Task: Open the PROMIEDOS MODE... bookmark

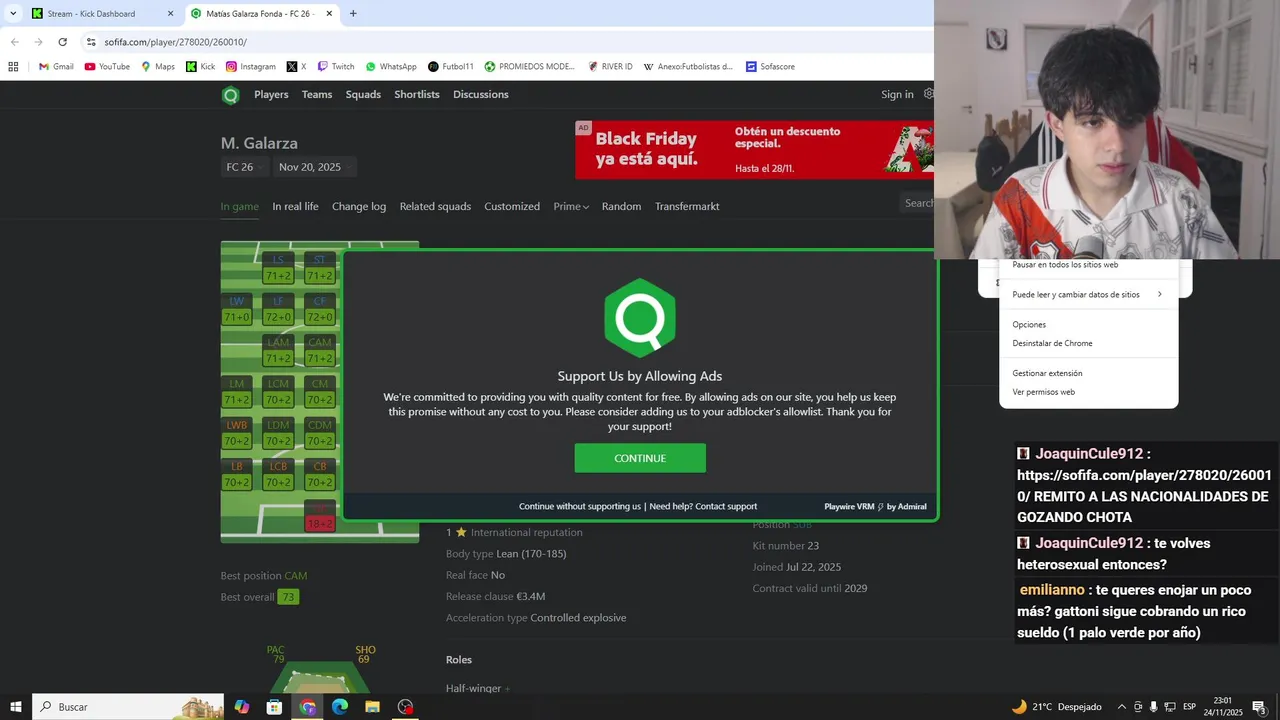Action: 530,67
